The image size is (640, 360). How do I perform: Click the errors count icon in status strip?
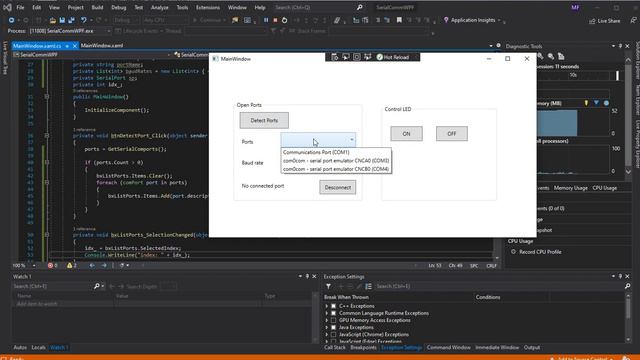[x=50, y=265]
